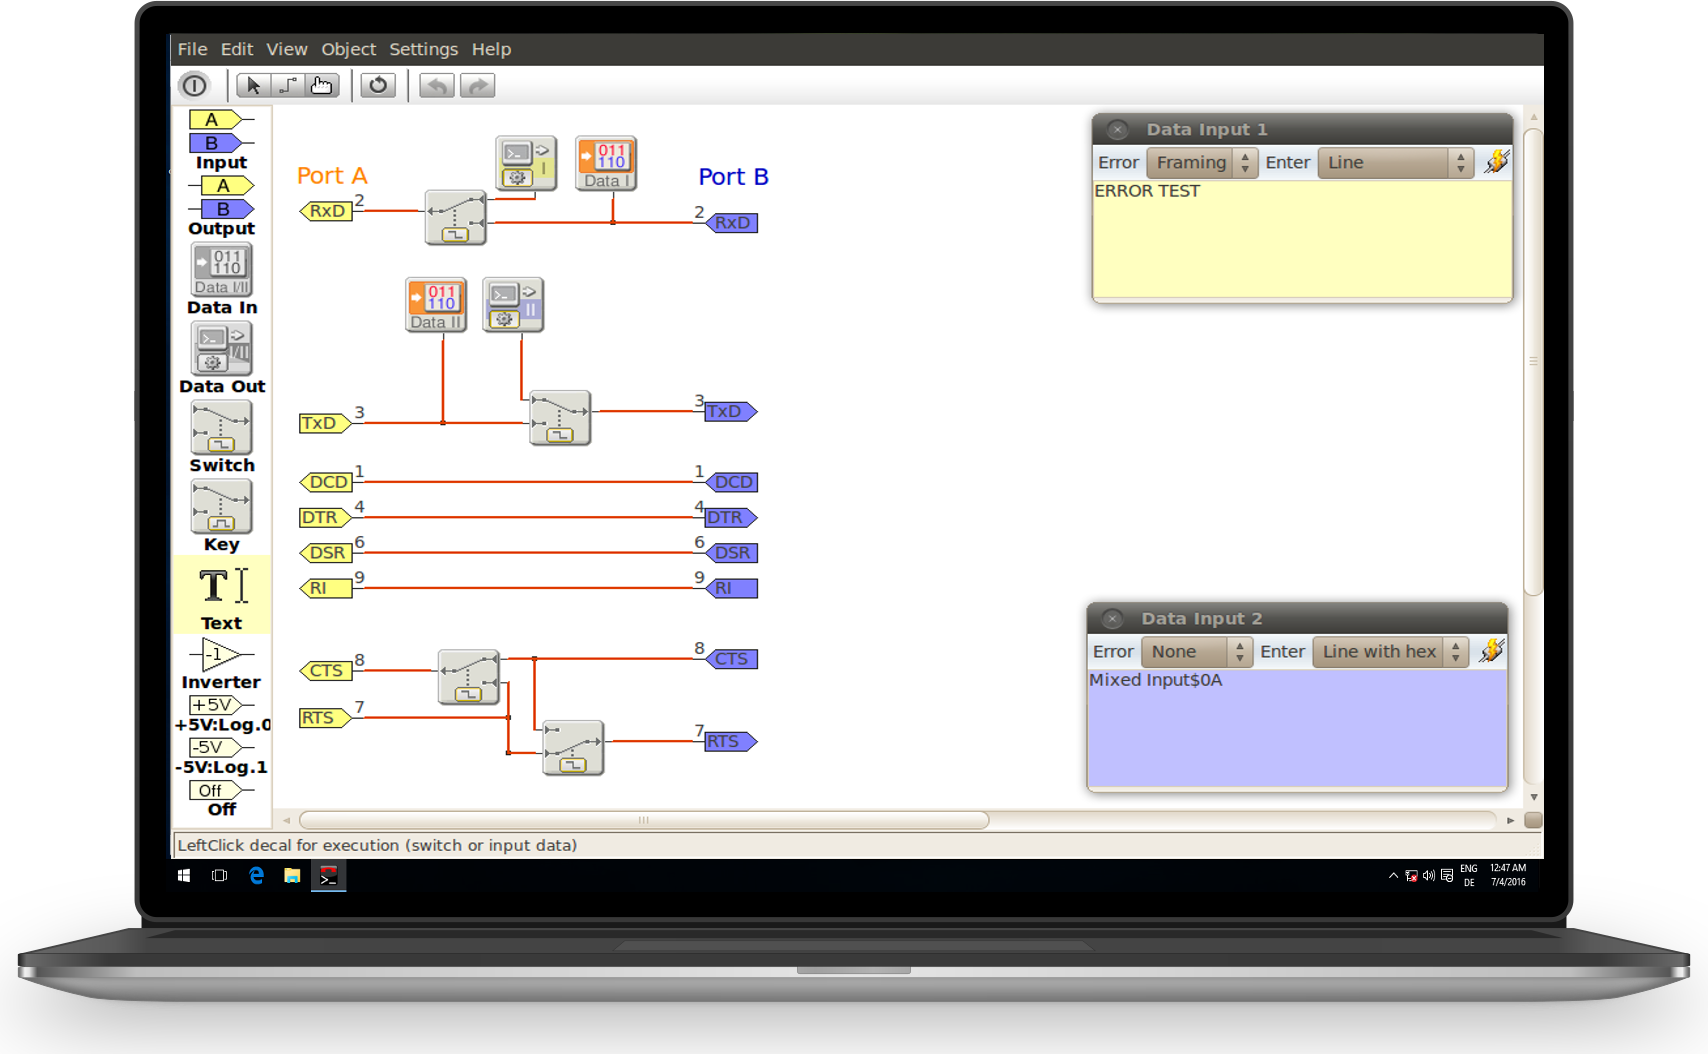
Task: Click the Port A TxD pin
Action: (325, 423)
